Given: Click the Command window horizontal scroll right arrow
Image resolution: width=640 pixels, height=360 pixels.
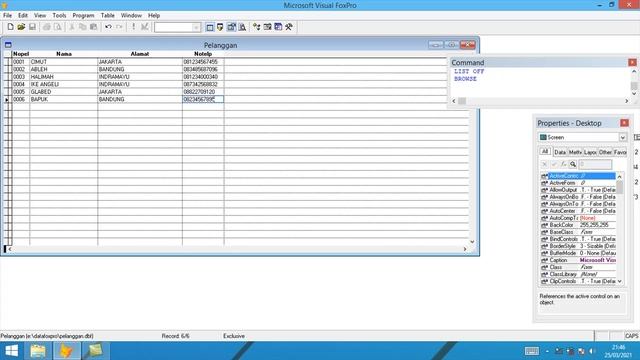Looking at the screenshot, I should 627,101.
